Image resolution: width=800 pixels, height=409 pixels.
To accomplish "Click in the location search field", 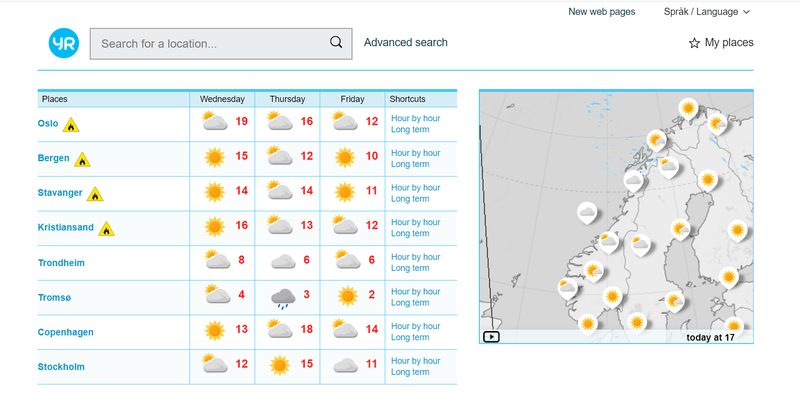I will tap(221, 44).
